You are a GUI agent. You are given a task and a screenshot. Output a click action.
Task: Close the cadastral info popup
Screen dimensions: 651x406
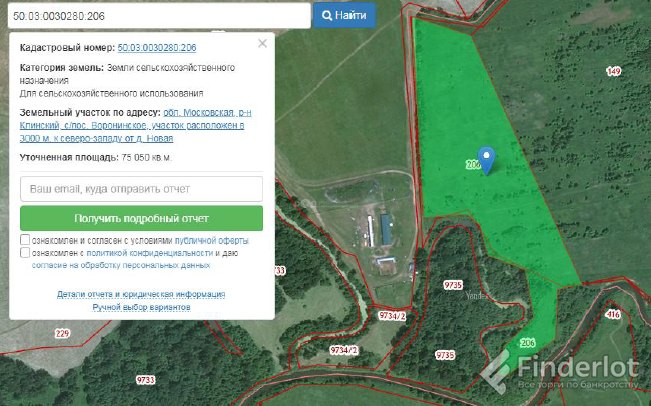[x=262, y=44]
